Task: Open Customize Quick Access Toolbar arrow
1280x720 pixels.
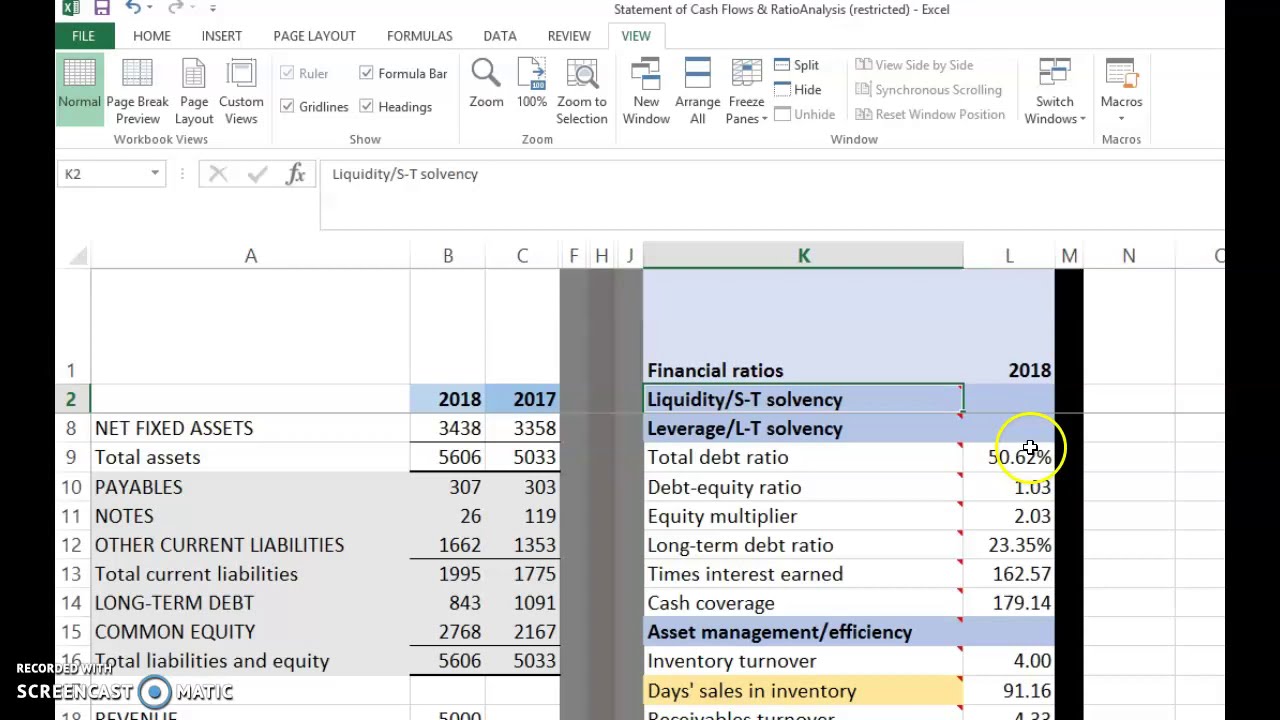Action: (x=213, y=8)
